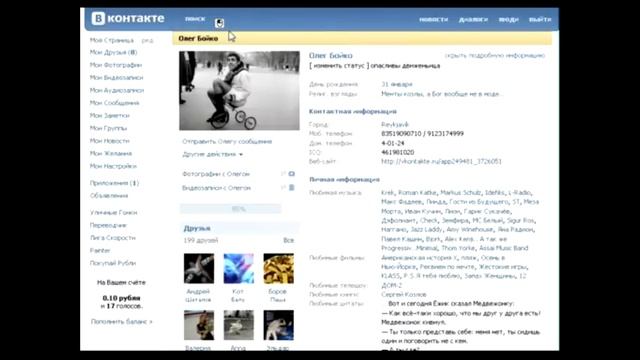Viewport: 640px width, 360px height.
Task: Open Фотографии с Олегом link
Action: click(216, 174)
